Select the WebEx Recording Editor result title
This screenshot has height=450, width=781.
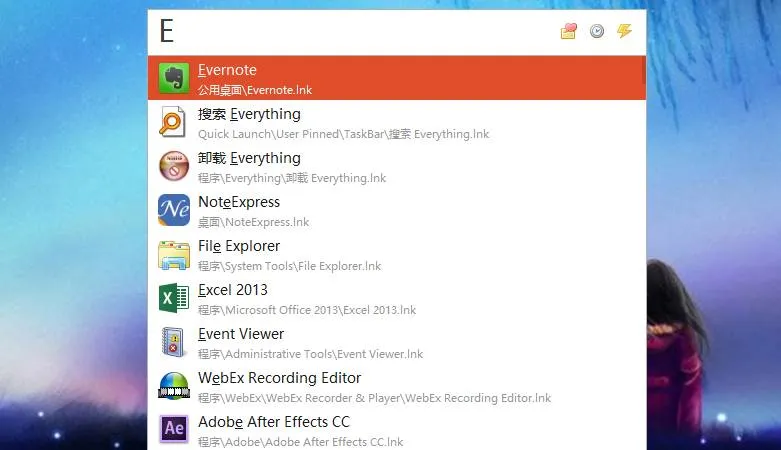pyautogui.click(x=279, y=378)
